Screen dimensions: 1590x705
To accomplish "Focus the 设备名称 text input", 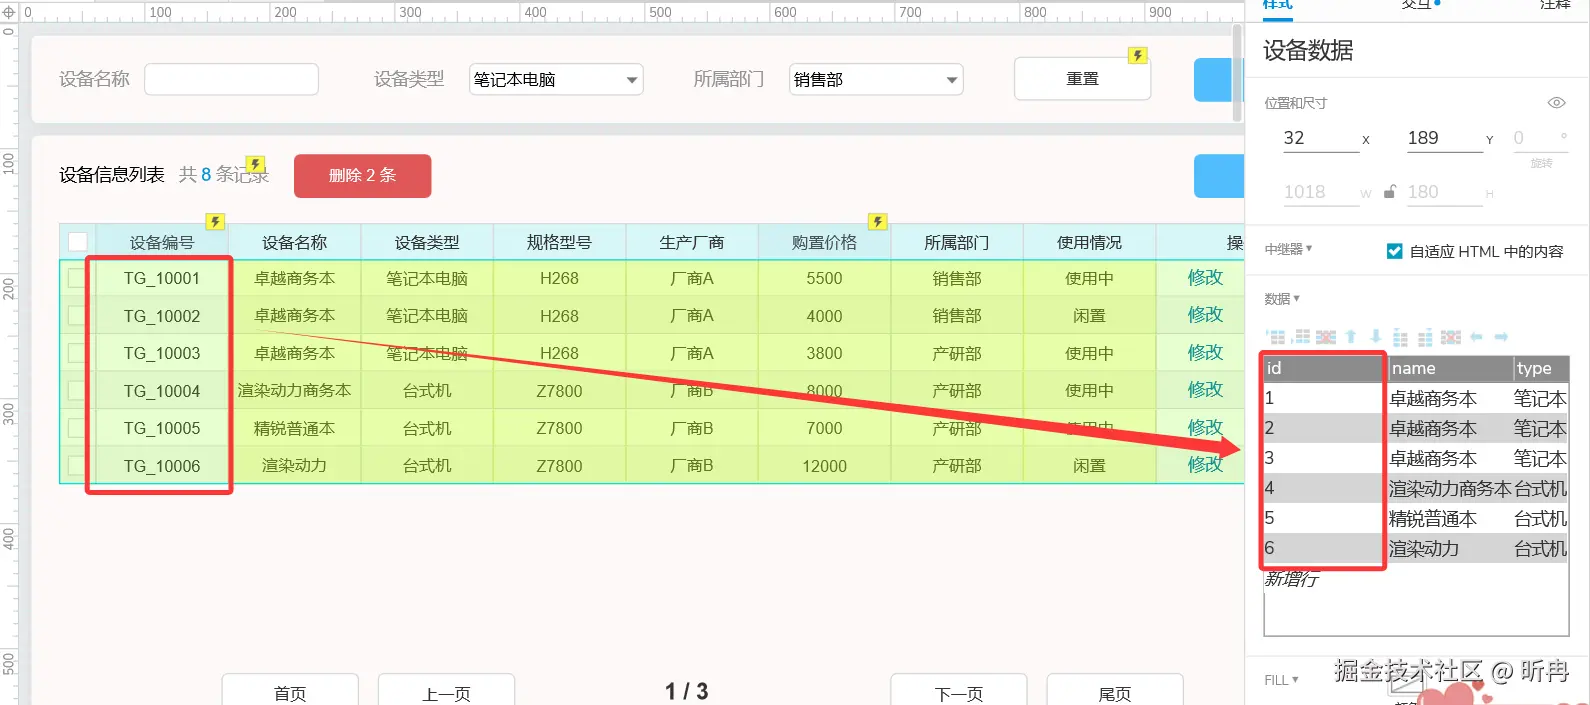I will [x=231, y=79].
